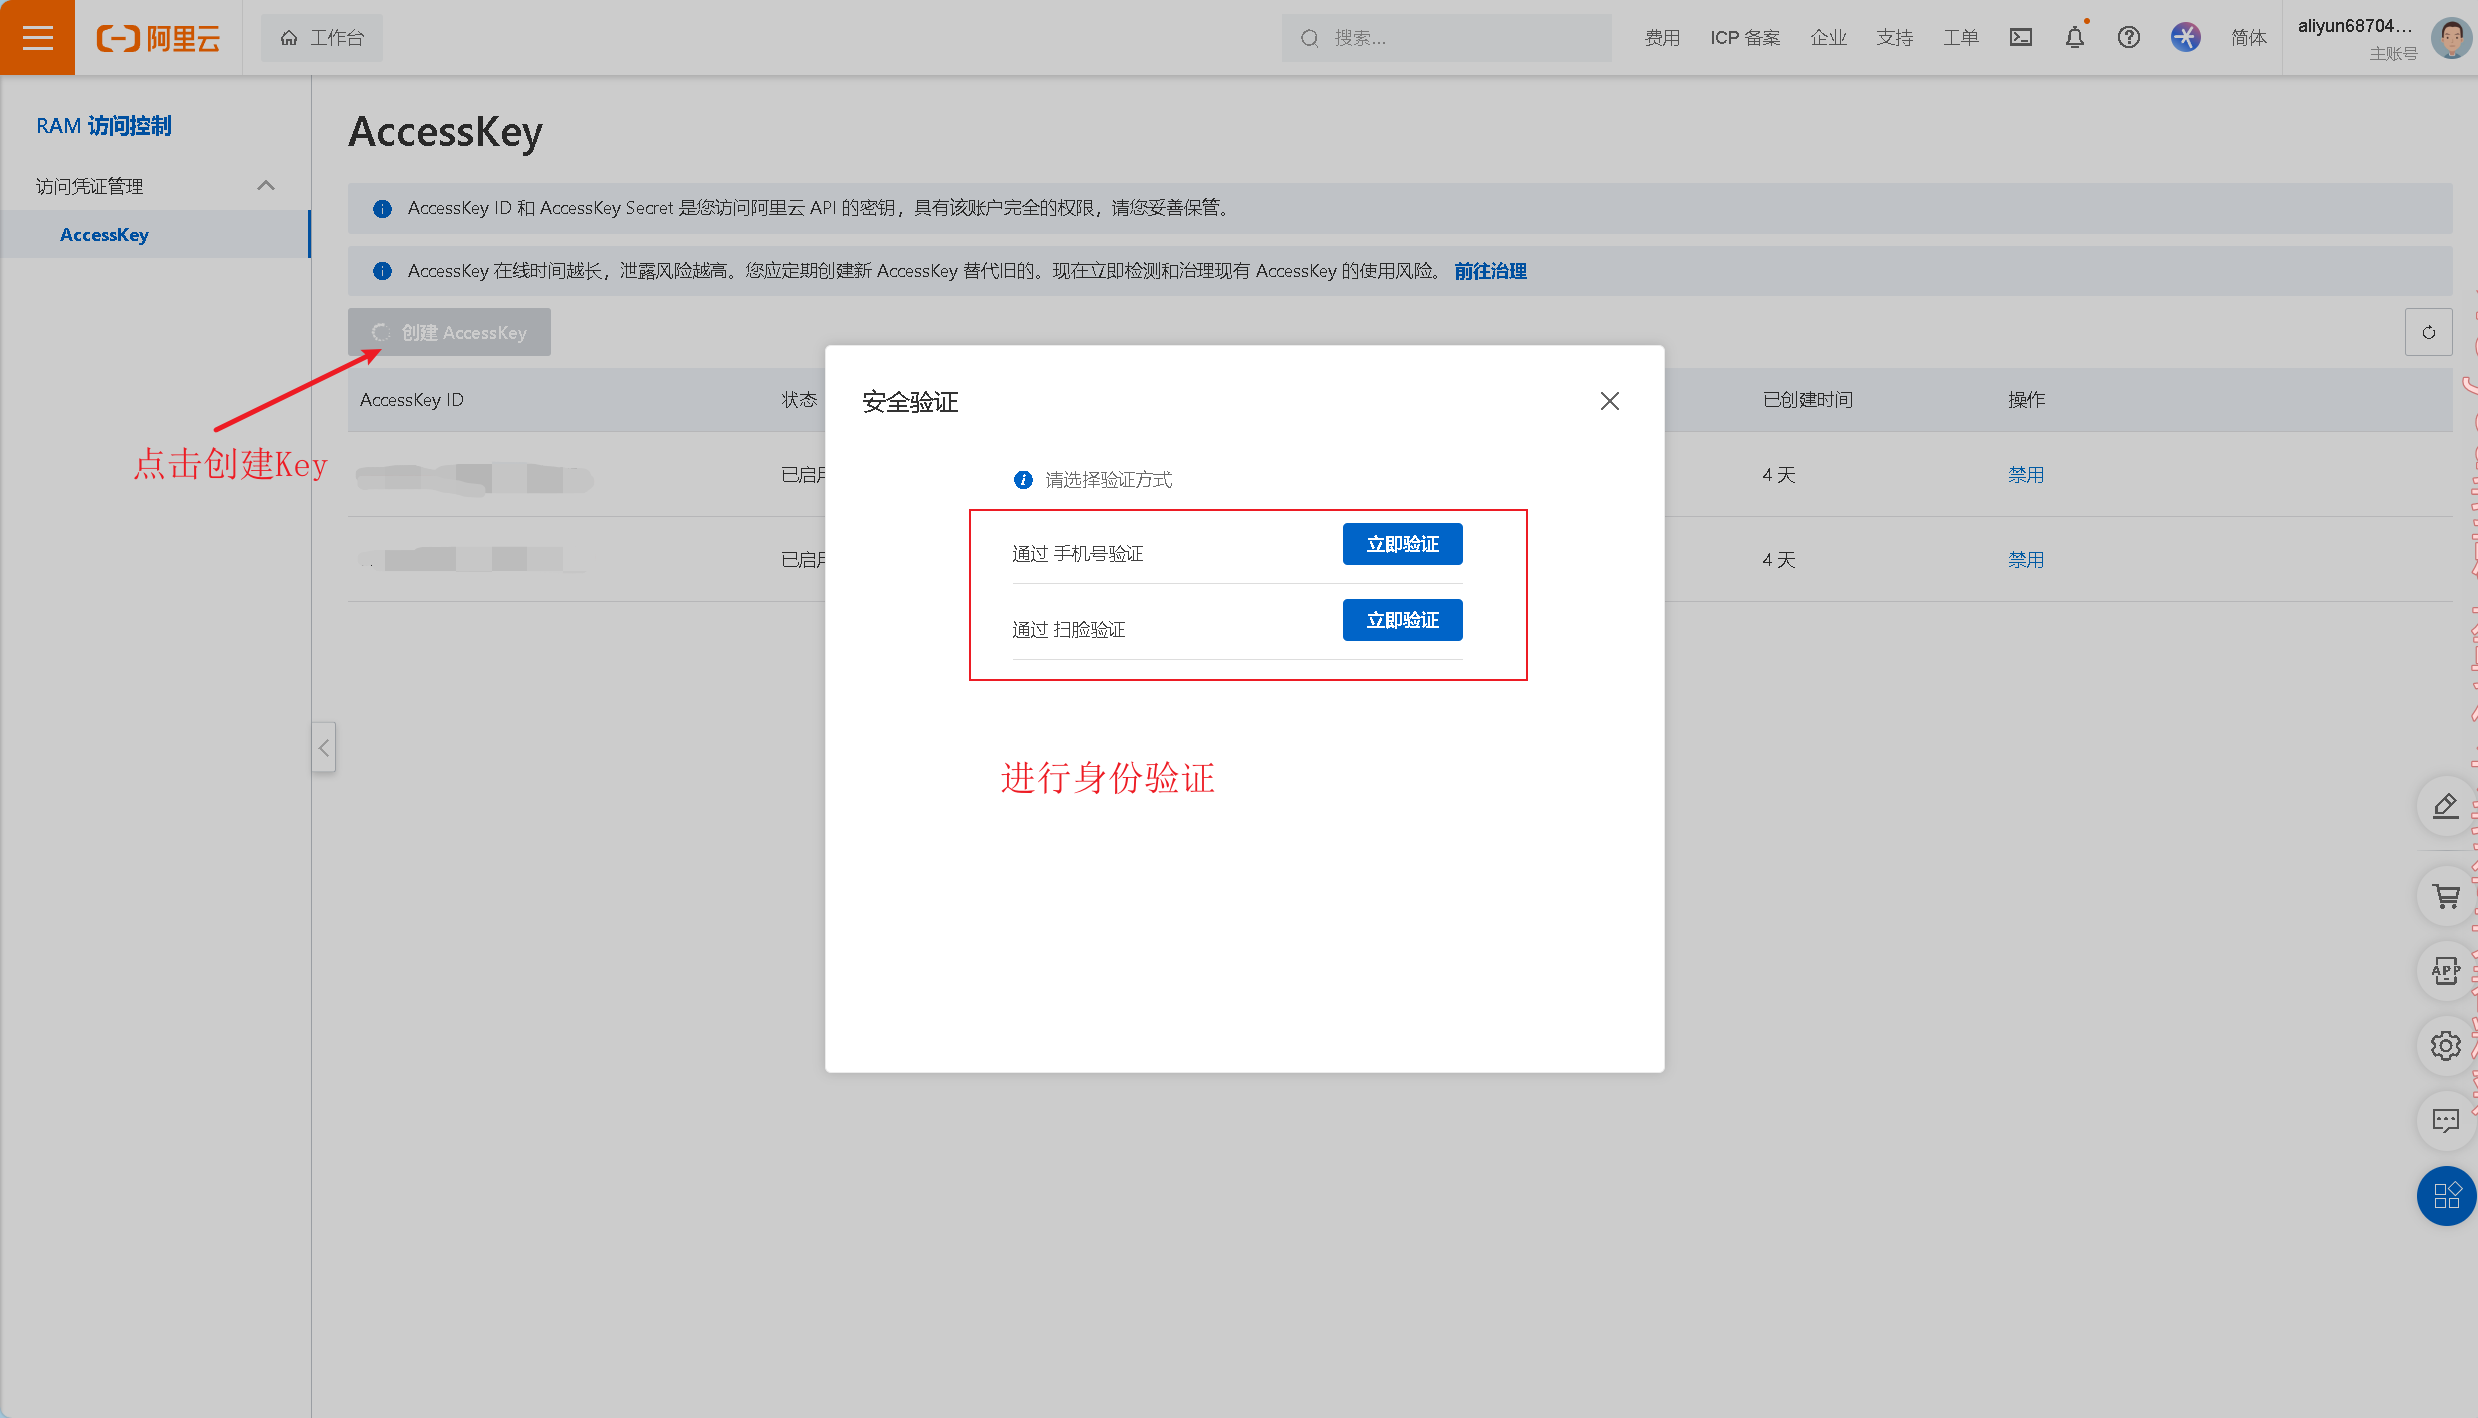
Task: Click the refresh AccessKey list icon
Action: (x=2428, y=332)
